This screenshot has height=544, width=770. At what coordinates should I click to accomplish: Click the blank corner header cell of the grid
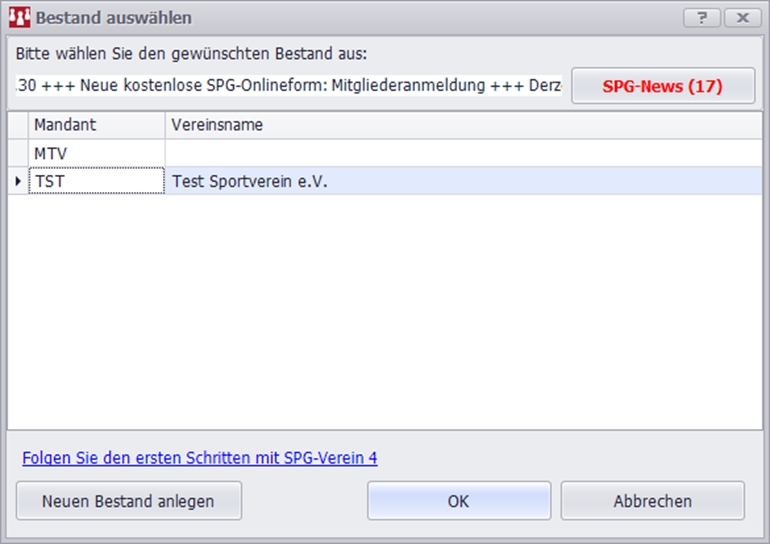tap(18, 125)
